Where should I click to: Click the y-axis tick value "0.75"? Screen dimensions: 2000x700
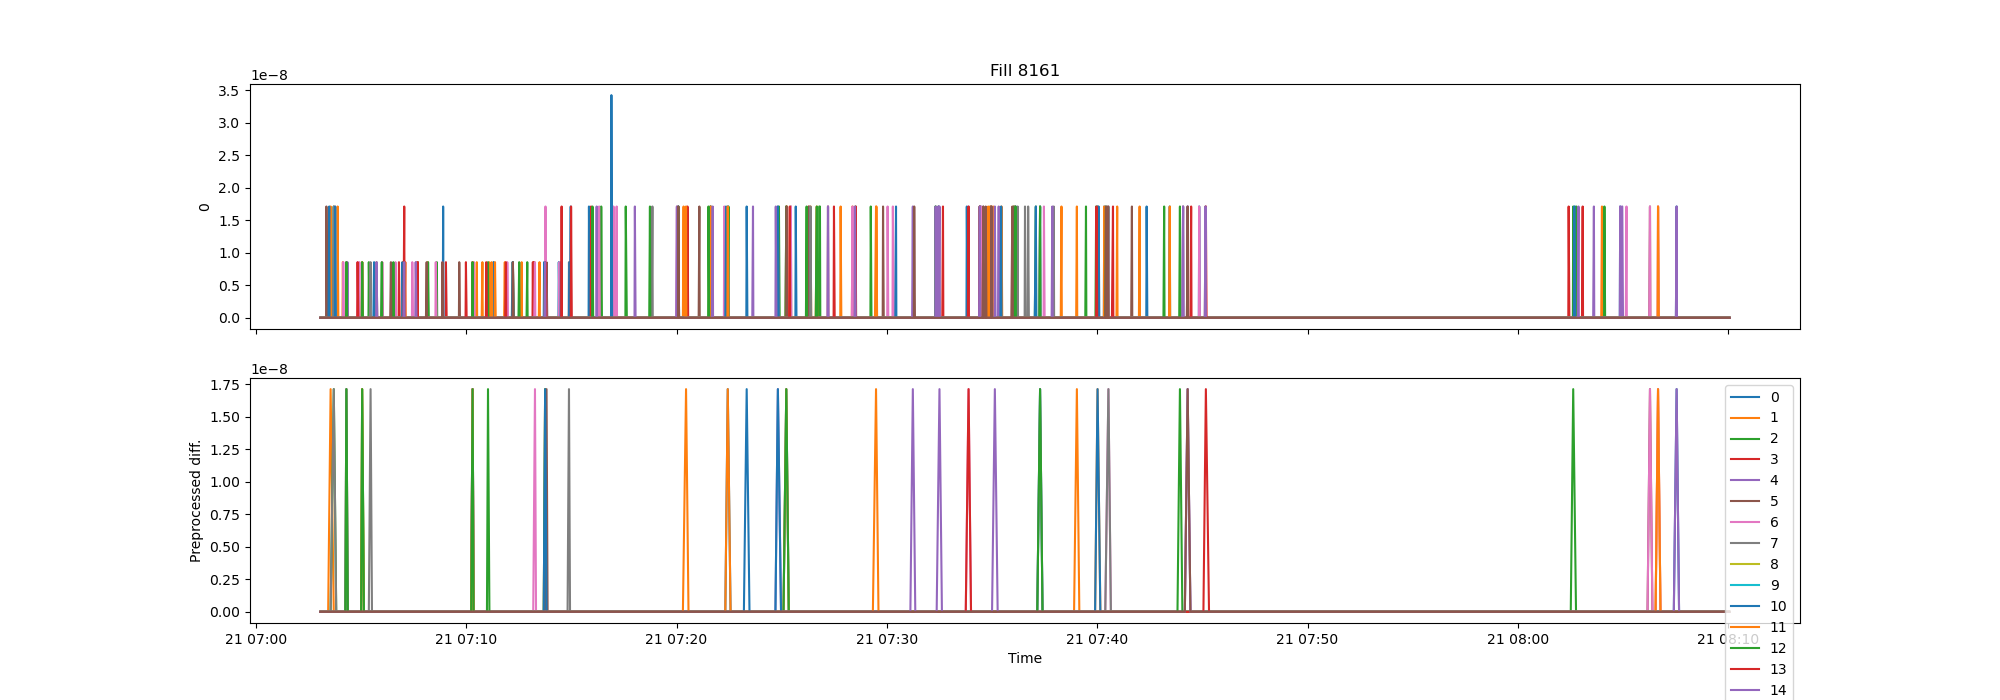pos(225,515)
